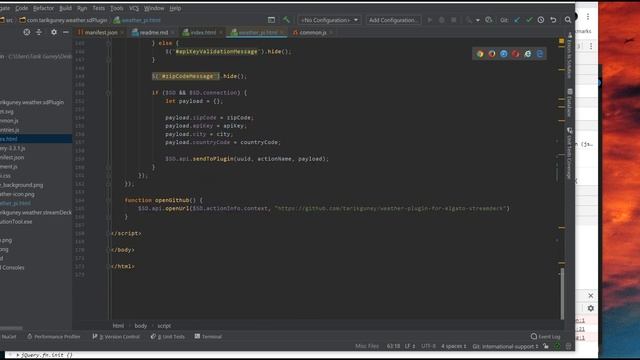Open UTF-8 encoding selector
The image size is (640, 360).
point(428,346)
